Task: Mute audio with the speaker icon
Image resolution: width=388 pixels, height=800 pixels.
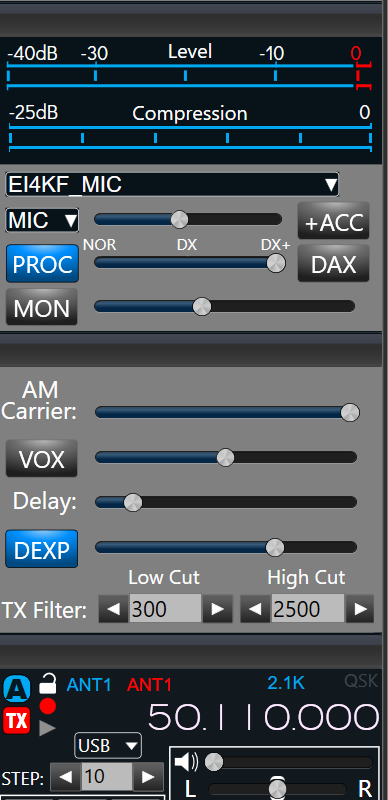Action: coord(186,762)
